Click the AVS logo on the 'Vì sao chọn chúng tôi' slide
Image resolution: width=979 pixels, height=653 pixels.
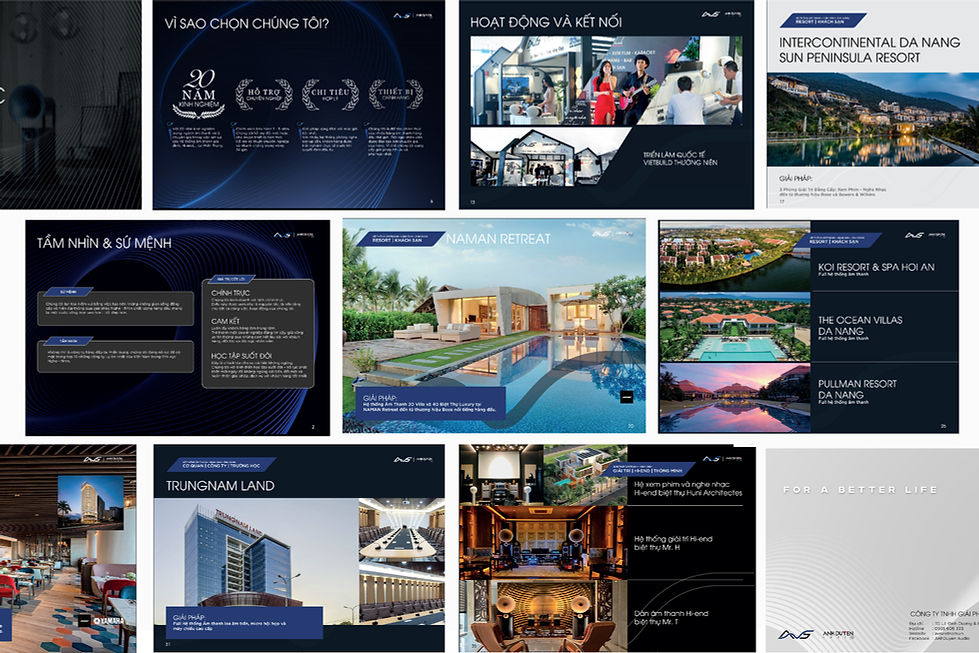[413, 16]
